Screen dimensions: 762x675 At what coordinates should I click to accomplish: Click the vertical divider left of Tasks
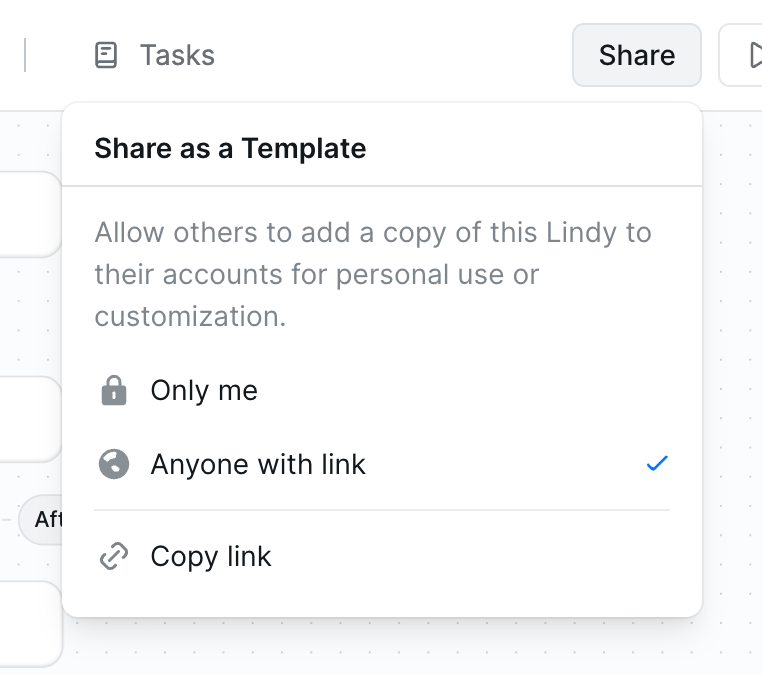25,55
